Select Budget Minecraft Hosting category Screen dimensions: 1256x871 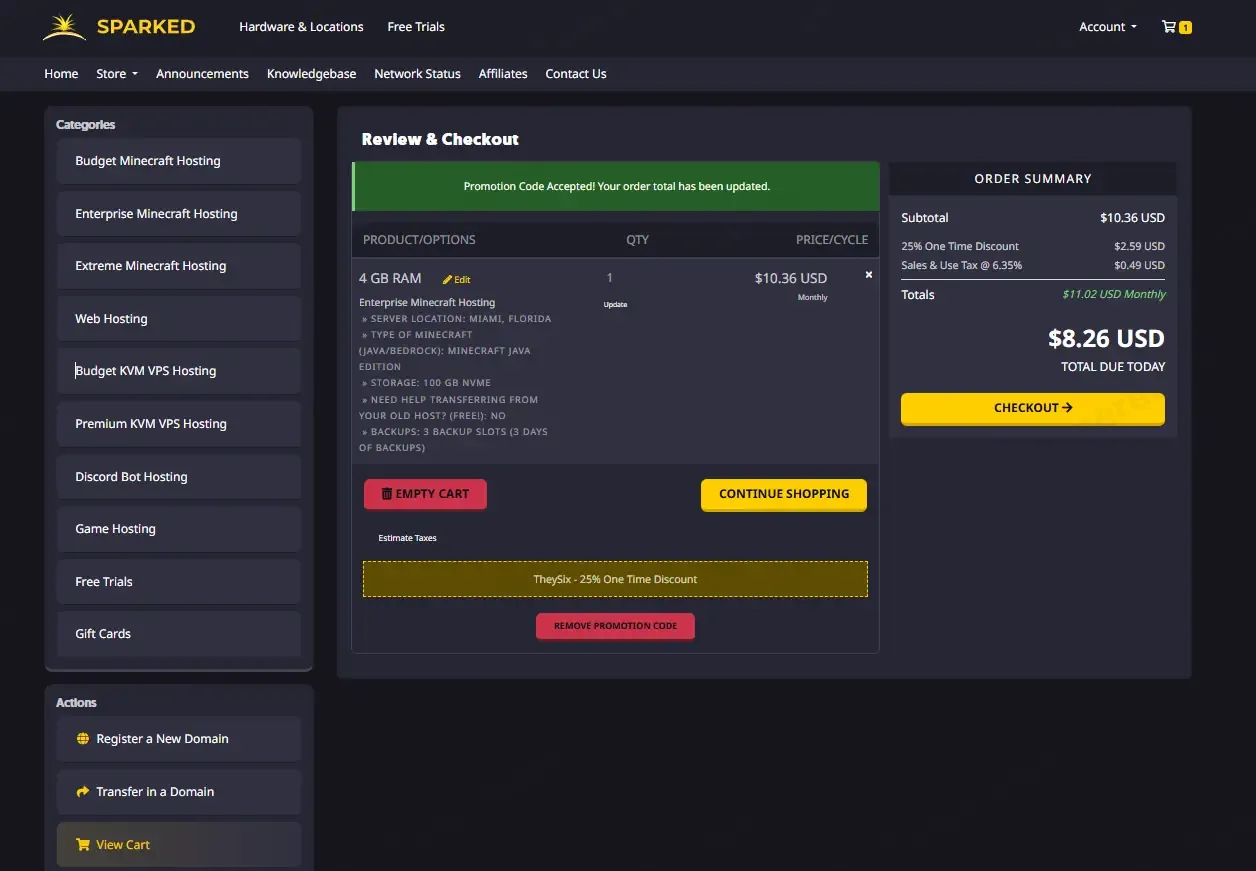click(179, 161)
